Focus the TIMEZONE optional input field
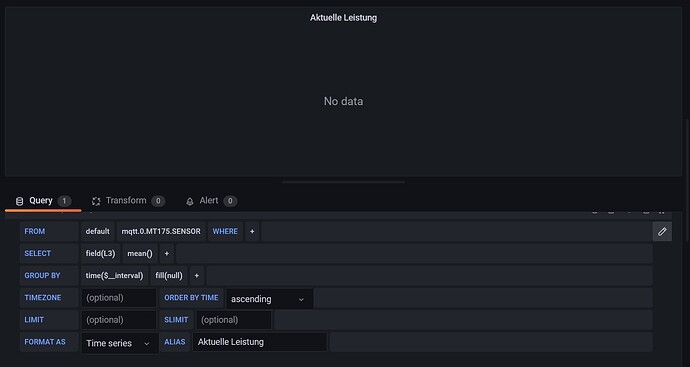The image size is (690, 367). 119,298
